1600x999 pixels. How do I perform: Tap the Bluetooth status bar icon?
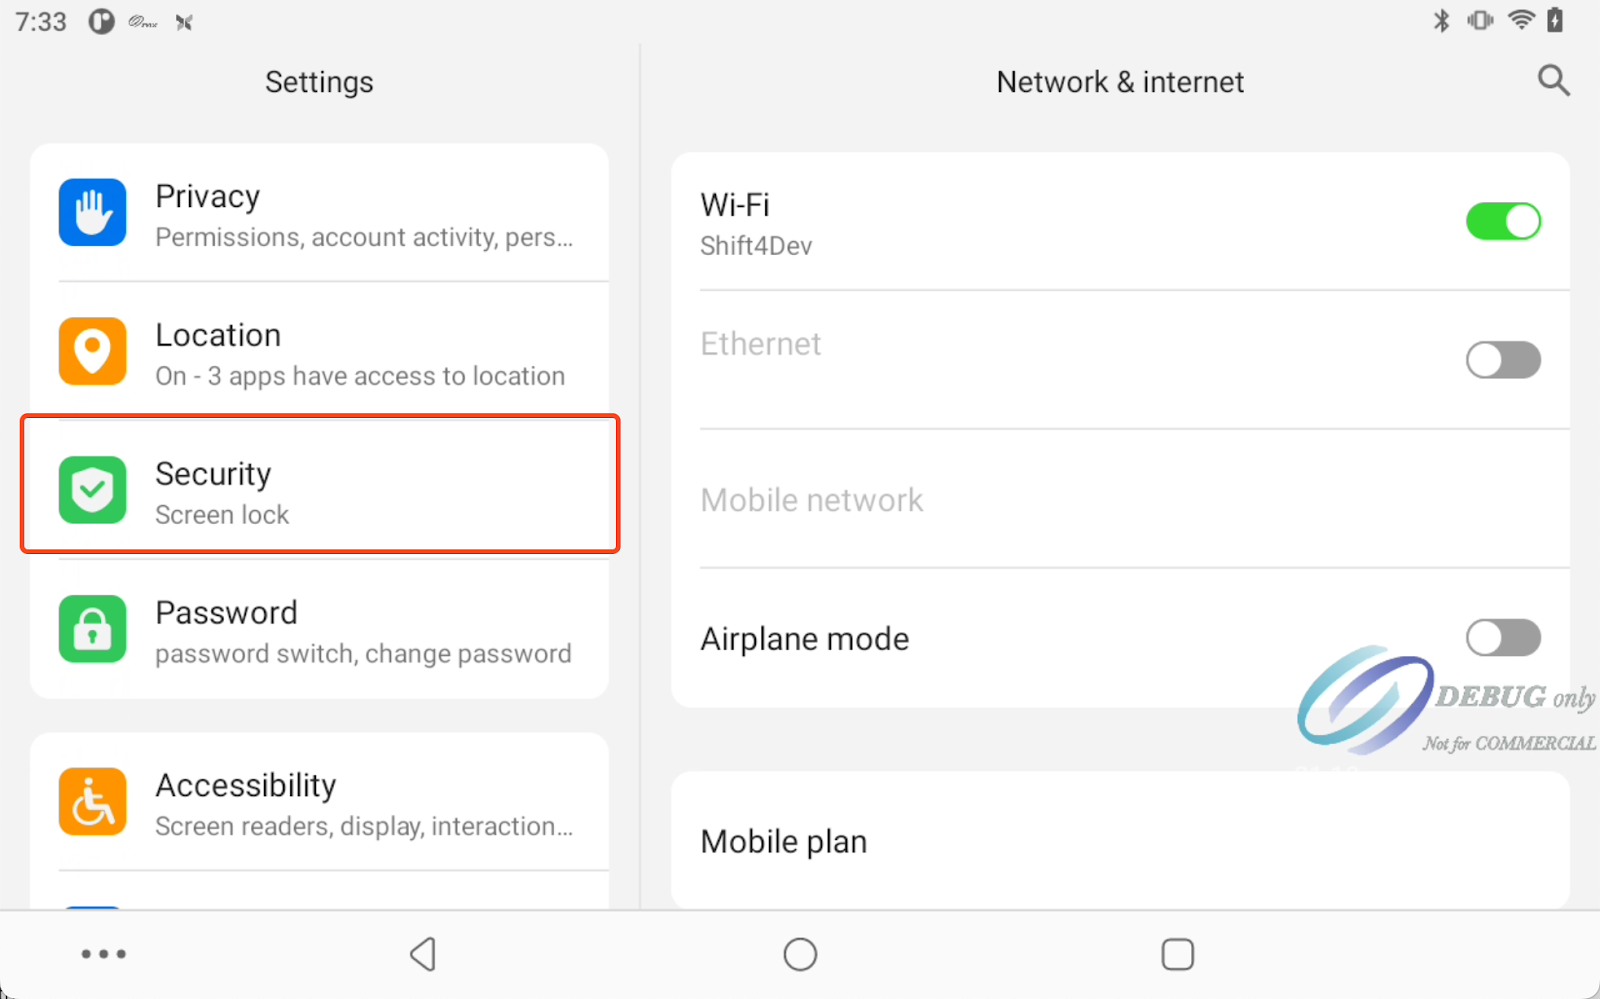pos(1441,21)
